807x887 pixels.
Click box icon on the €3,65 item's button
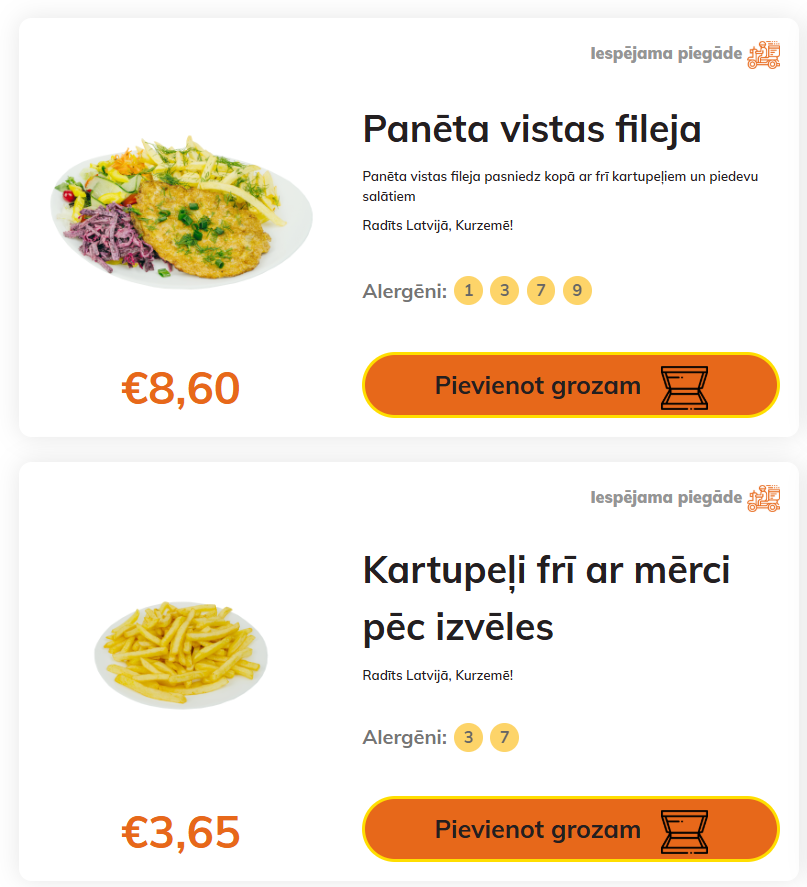684,831
